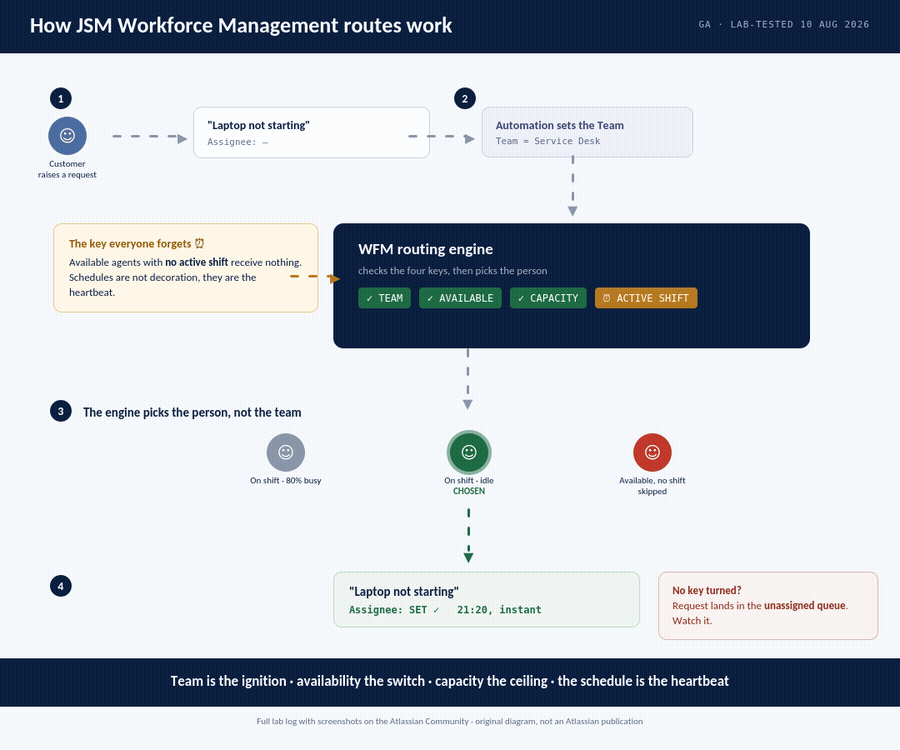Image resolution: width=900 pixels, height=750 pixels.
Task: Click 'The engine picks the person, not the team'
Action: pyautogui.click(x=192, y=413)
